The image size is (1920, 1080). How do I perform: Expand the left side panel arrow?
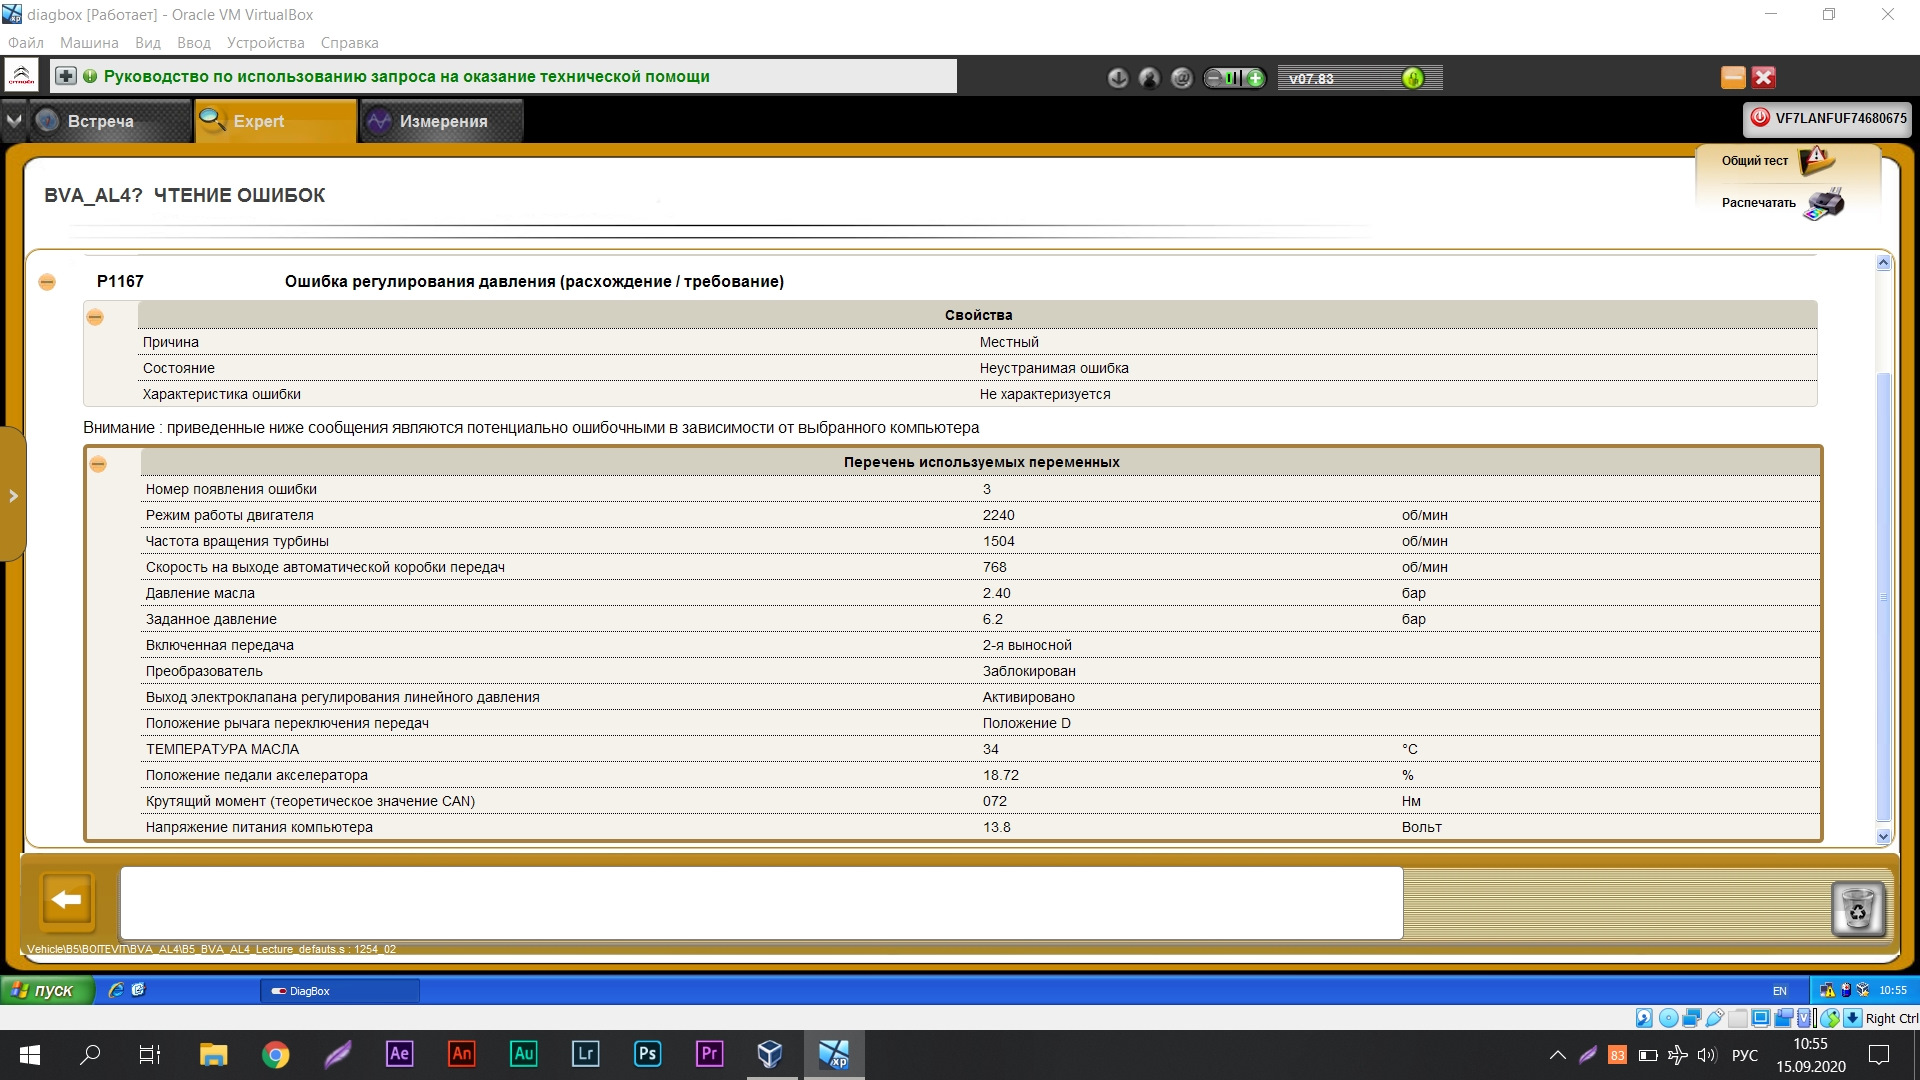(x=13, y=495)
